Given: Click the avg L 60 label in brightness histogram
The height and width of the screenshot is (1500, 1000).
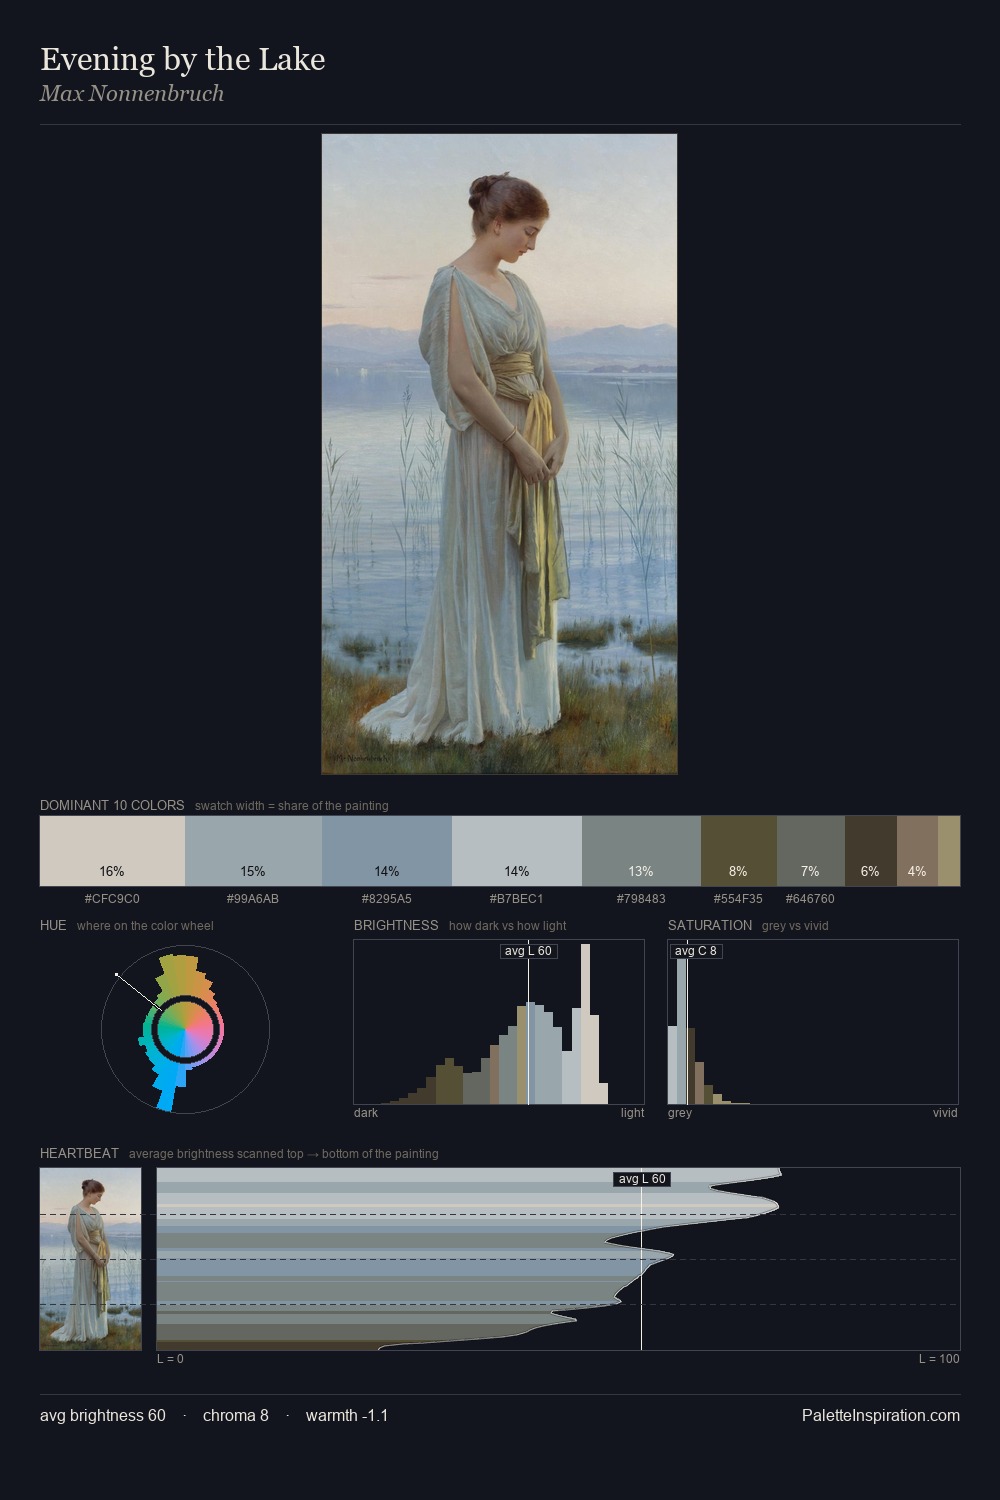Looking at the screenshot, I should tap(528, 951).
